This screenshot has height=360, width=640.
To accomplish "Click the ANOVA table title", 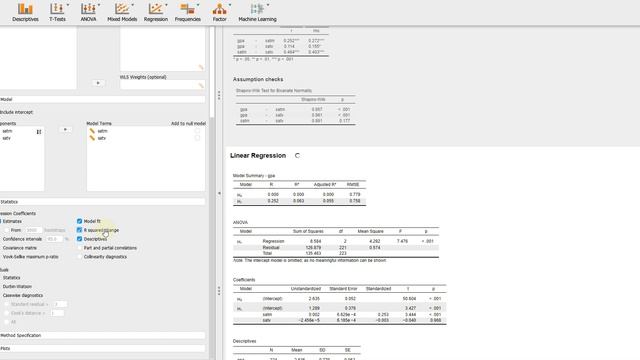I will point(240,222).
